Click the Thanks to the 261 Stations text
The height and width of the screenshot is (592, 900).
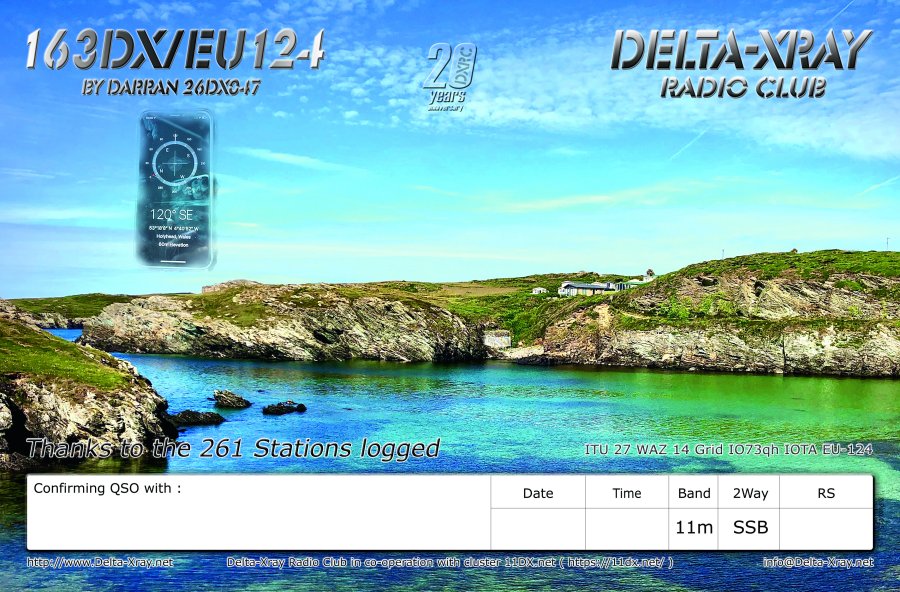pyautogui.click(x=233, y=449)
